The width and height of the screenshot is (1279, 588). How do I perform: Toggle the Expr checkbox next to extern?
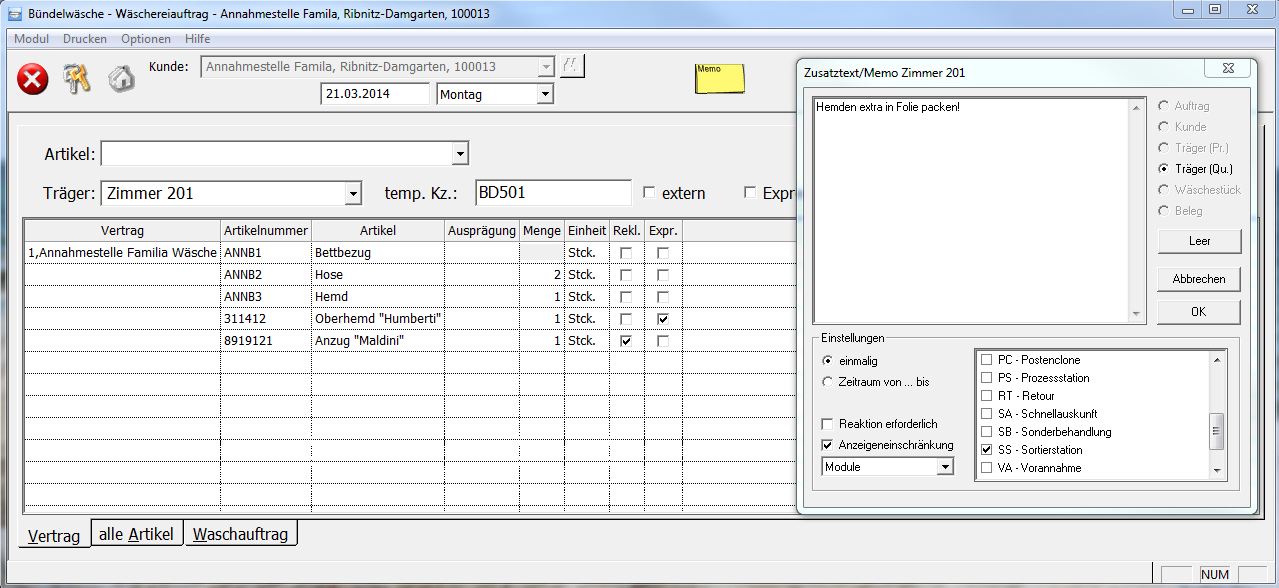[750, 193]
